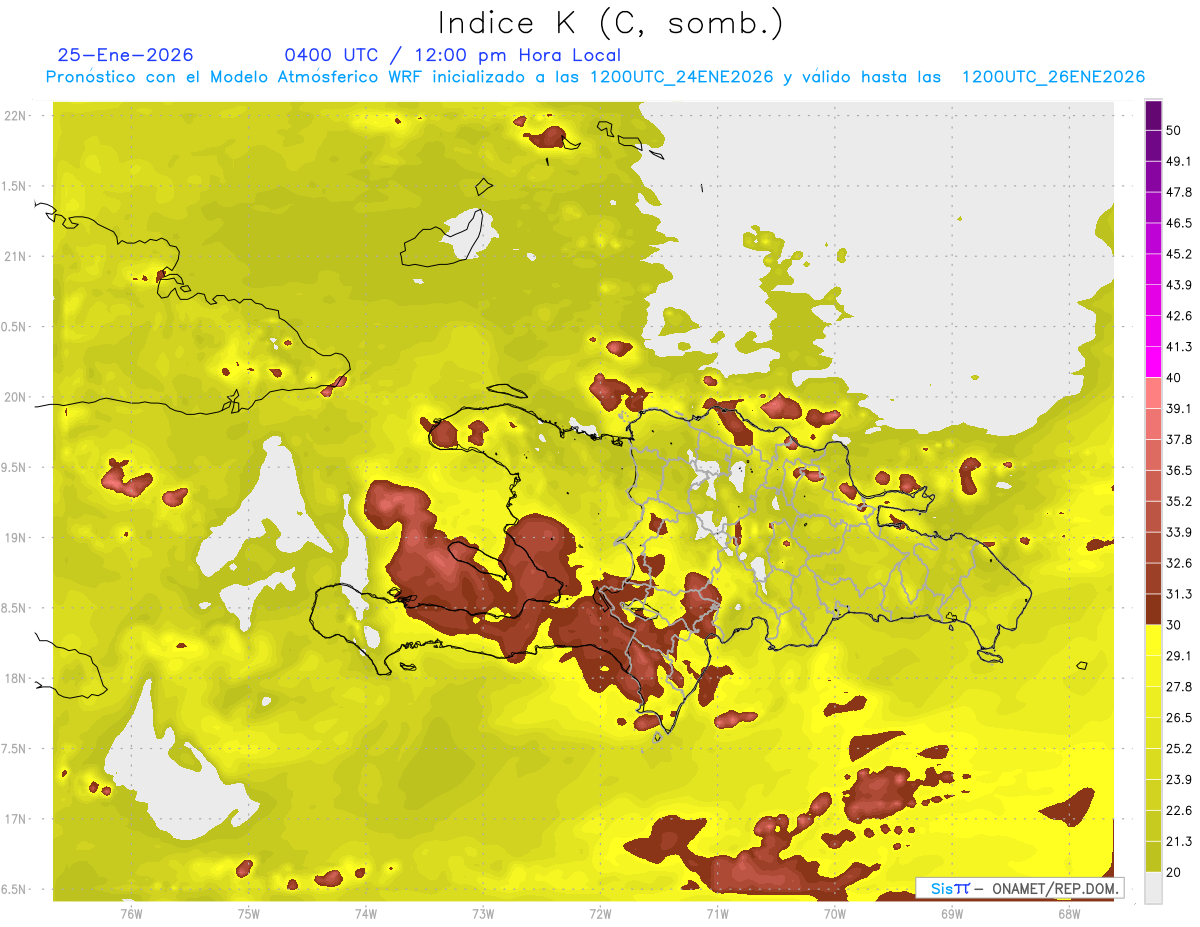This screenshot has height=927, width=1200.
Task: Click the colorbar value '43.9'
Action: tap(1178, 285)
